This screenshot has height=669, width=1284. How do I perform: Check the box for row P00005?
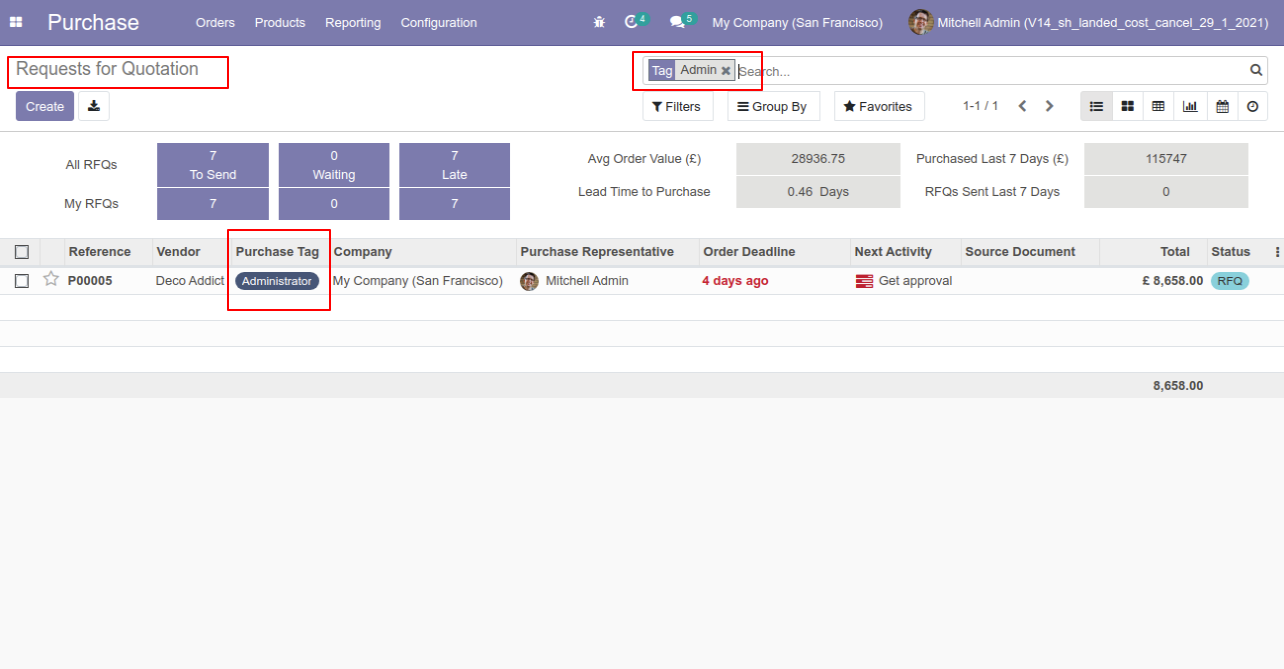(22, 281)
